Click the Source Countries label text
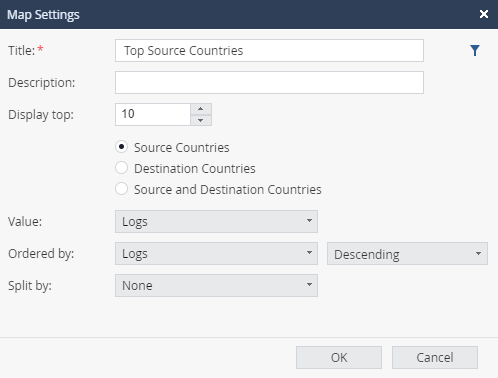This screenshot has width=498, height=378. tap(182, 147)
